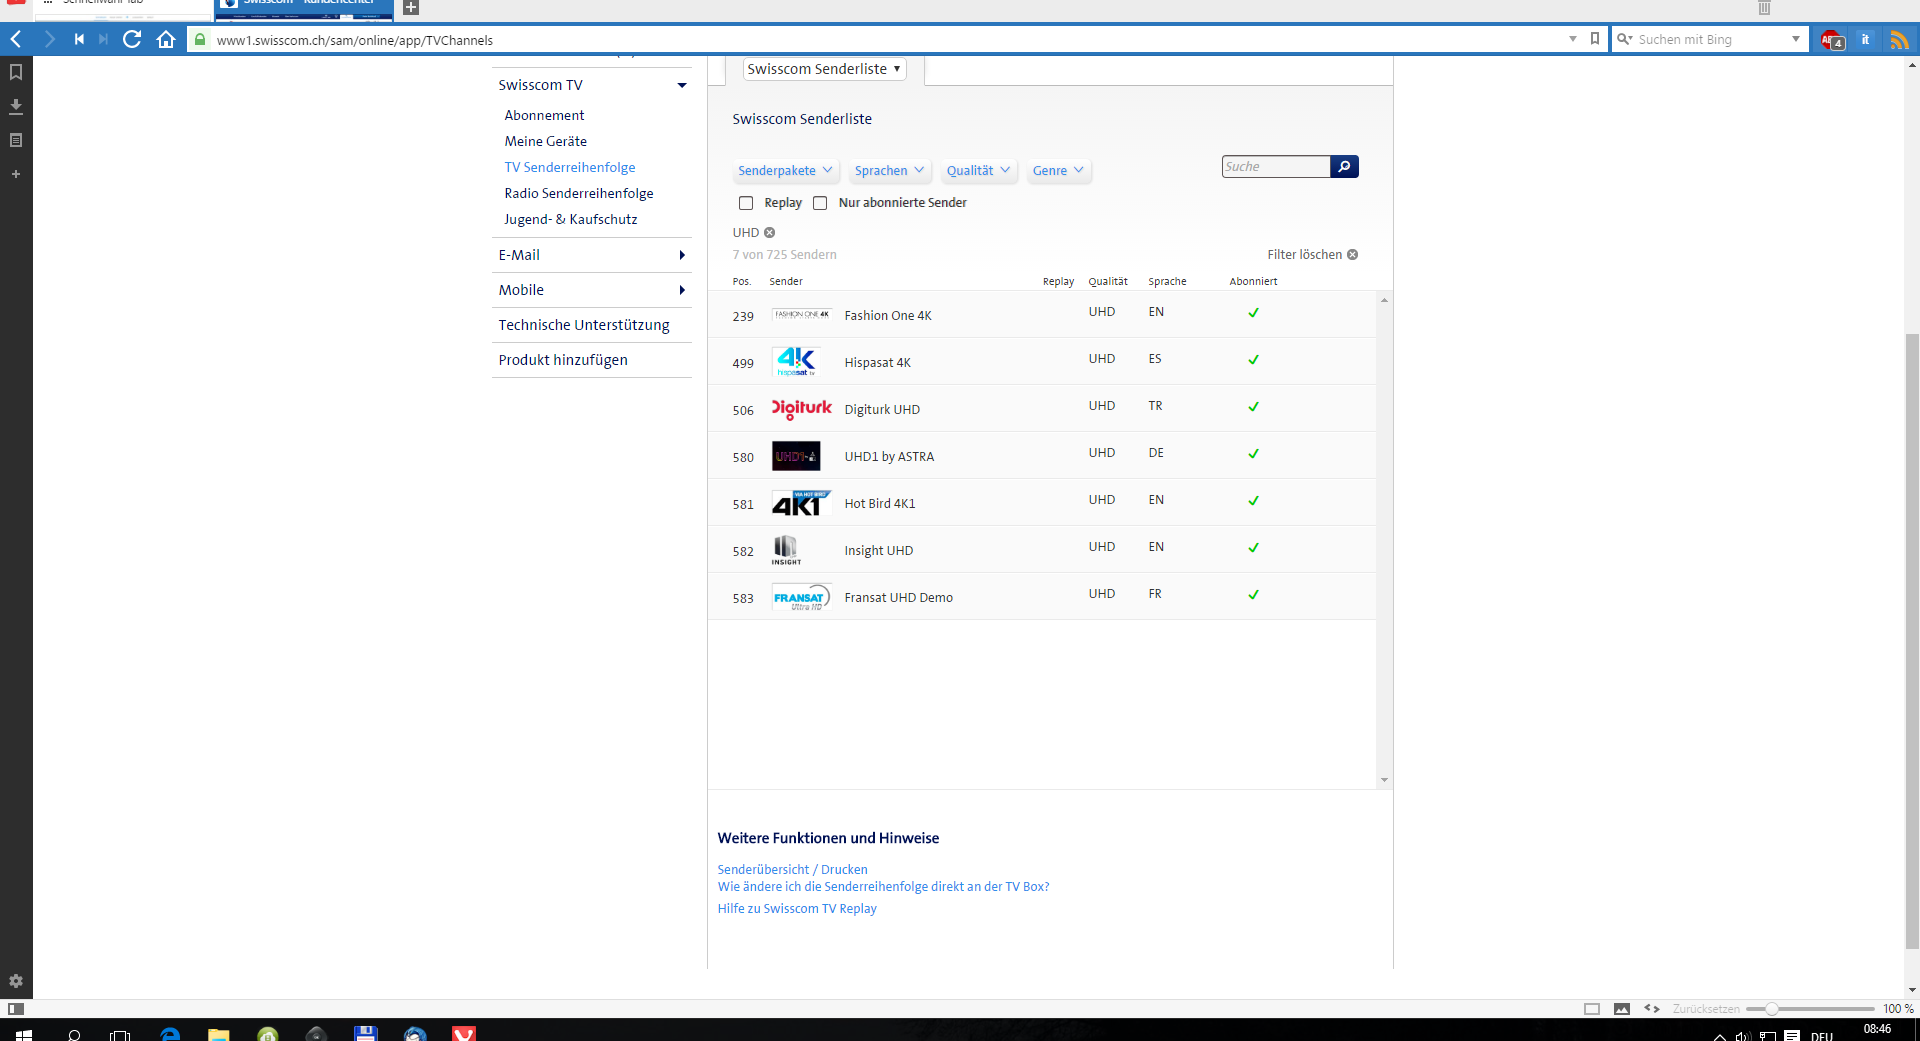Expand the Mobile menu section

tap(682, 290)
